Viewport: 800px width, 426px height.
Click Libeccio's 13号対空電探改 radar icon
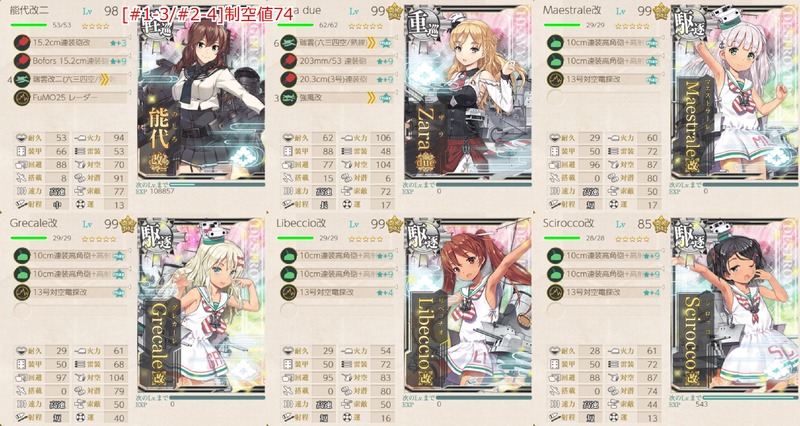[x=288, y=292]
